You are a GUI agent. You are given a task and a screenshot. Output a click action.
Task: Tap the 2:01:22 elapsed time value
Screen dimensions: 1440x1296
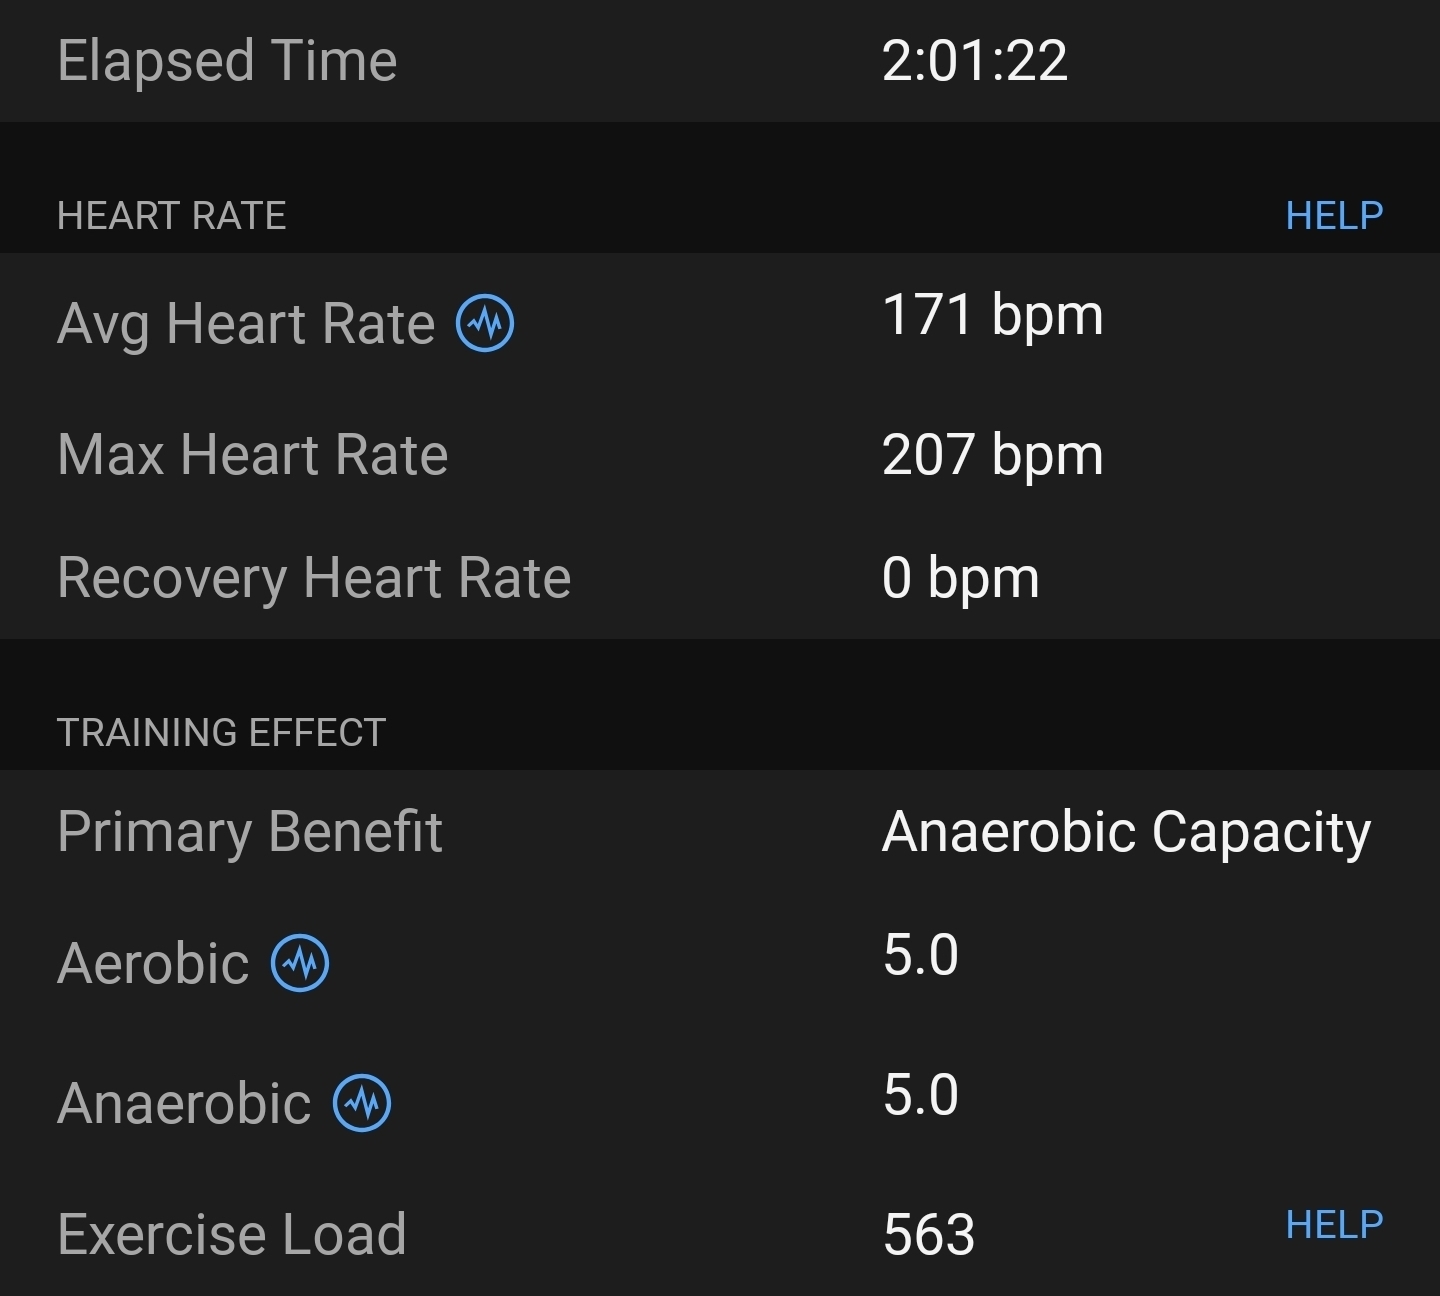click(x=974, y=61)
